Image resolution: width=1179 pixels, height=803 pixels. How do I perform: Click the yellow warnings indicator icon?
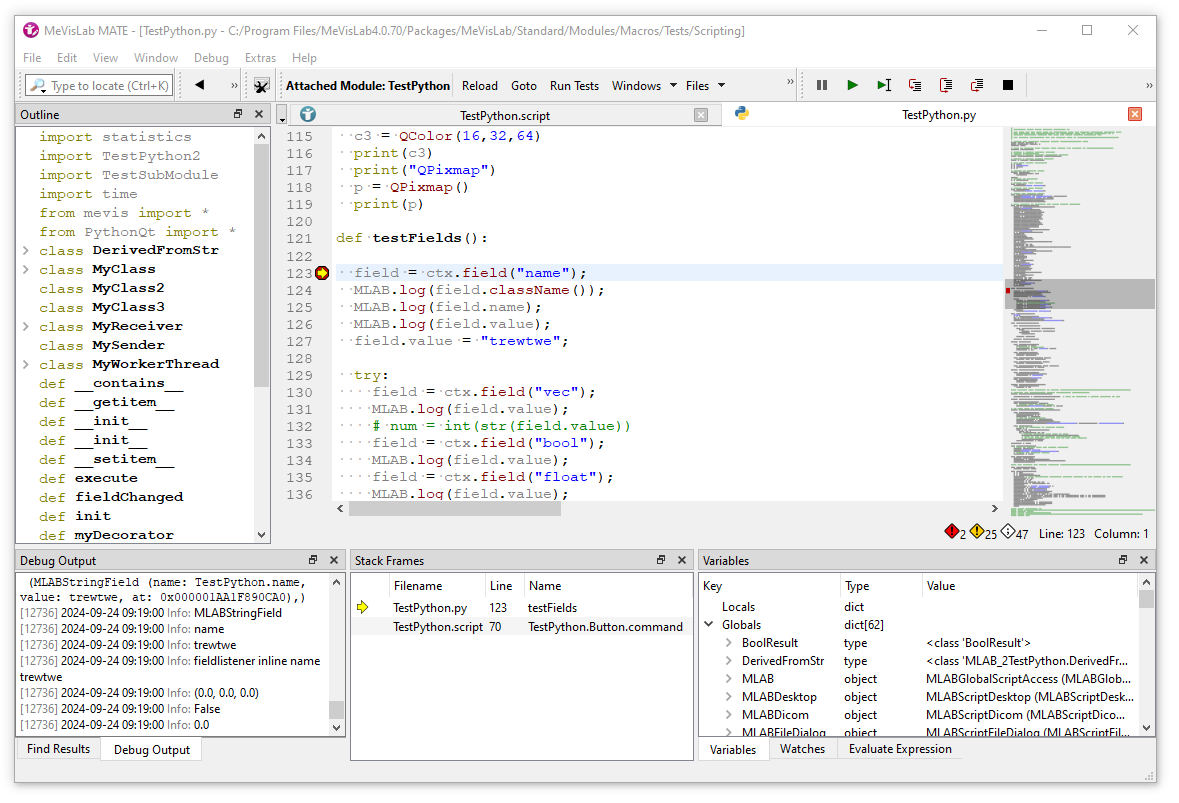pyautogui.click(x=977, y=533)
